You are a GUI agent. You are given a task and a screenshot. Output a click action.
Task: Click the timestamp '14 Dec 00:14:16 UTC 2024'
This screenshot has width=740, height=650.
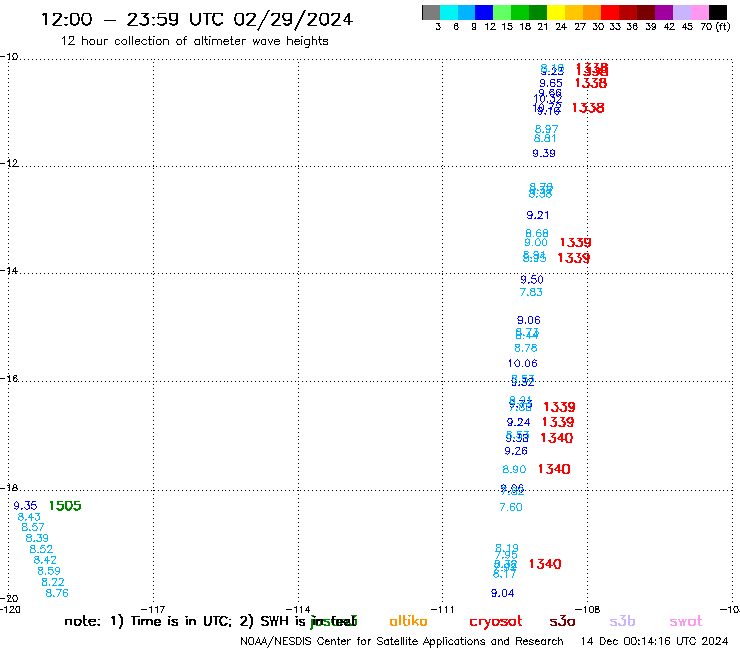(654, 641)
